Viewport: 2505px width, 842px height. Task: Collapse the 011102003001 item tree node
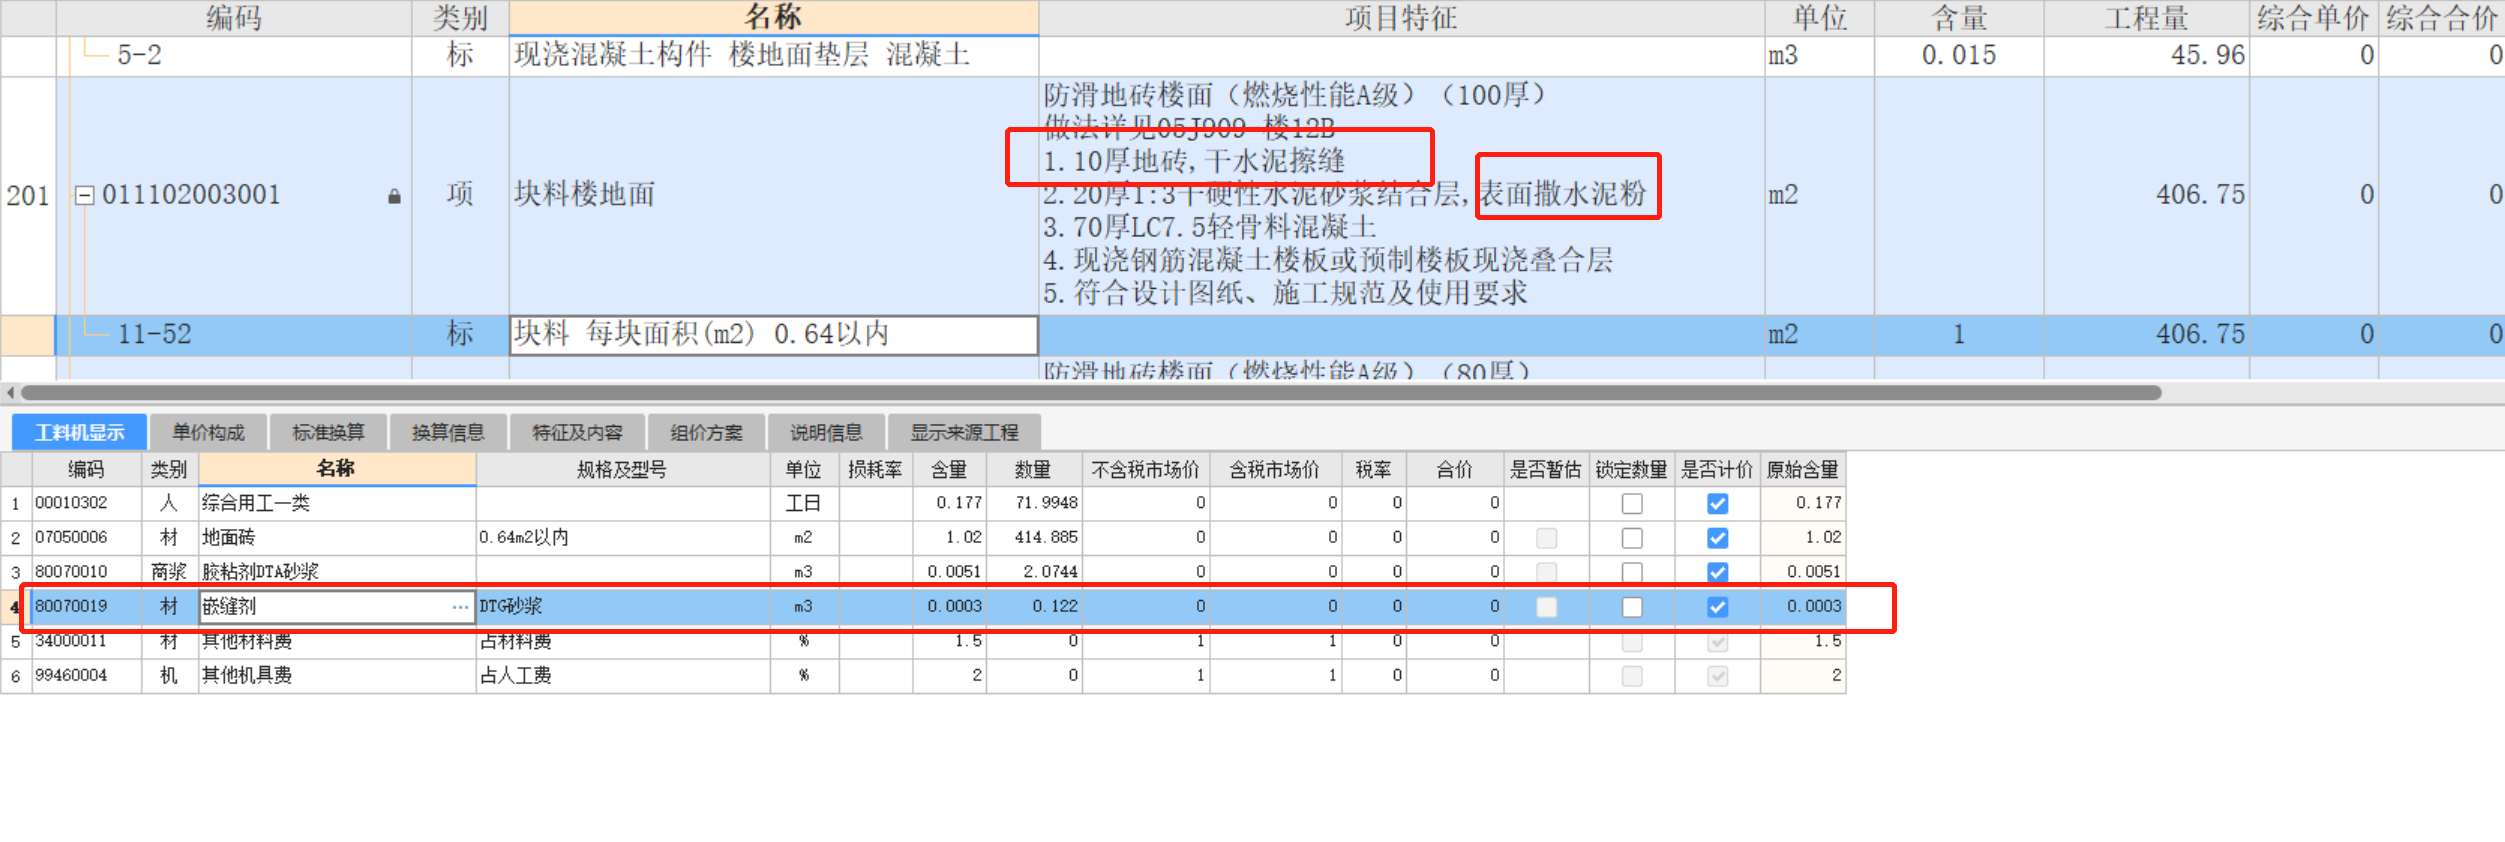pos(85,195)
